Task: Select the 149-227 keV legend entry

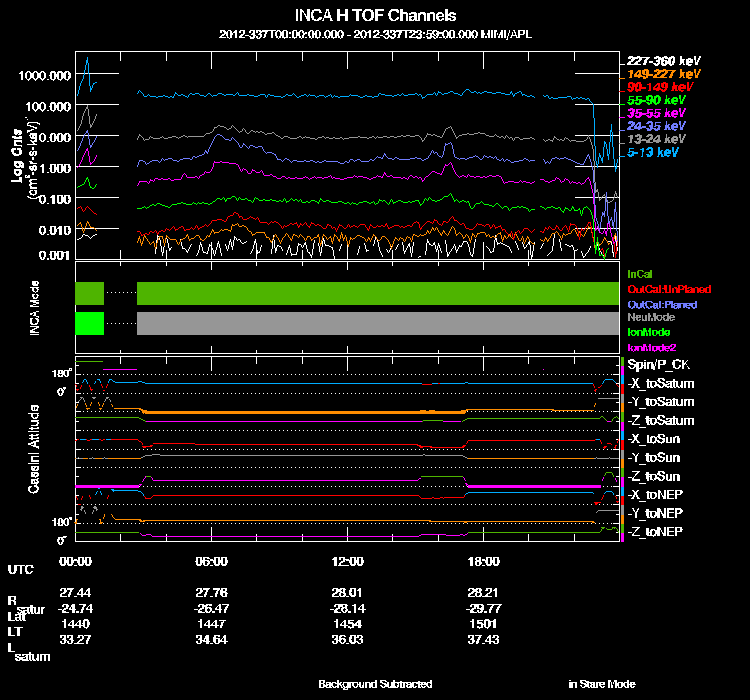Action: (x=661, y=74)
